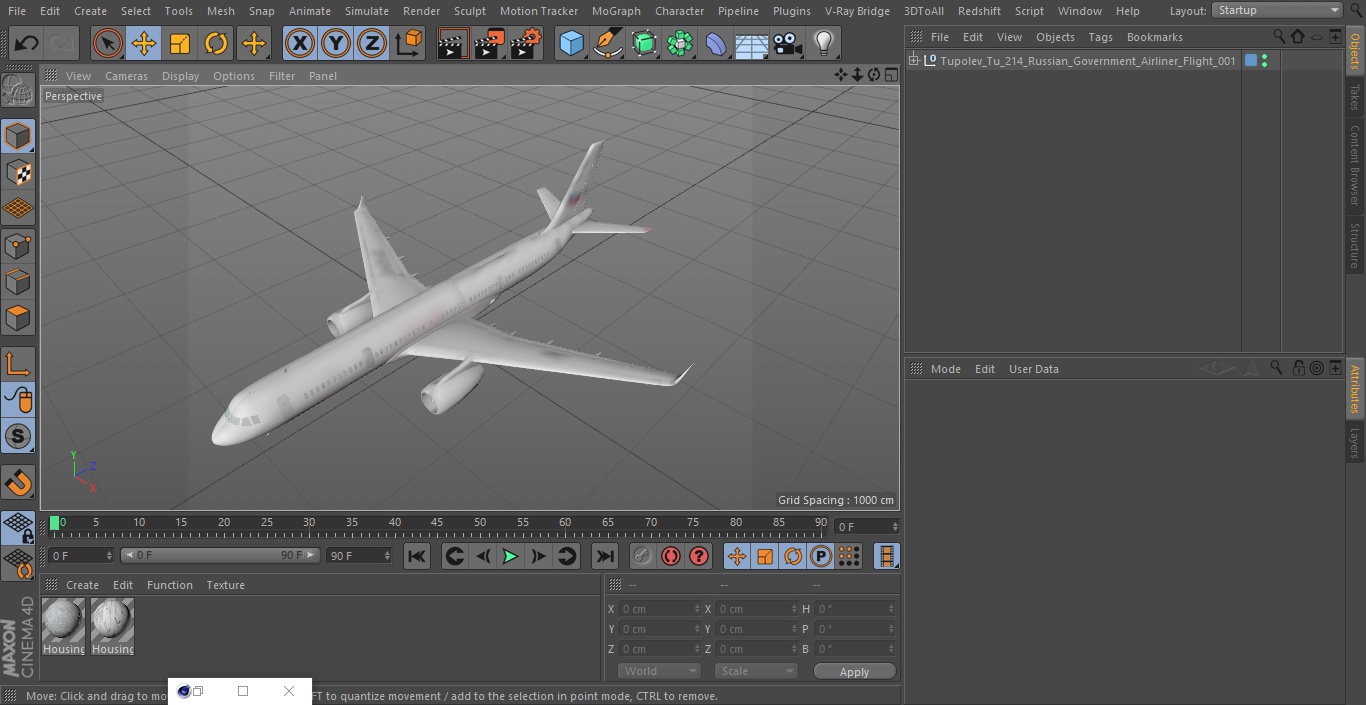Switch to Polygons mode
The width and height of the screenshot is (1366, 705).
click(x=18, y=318)
